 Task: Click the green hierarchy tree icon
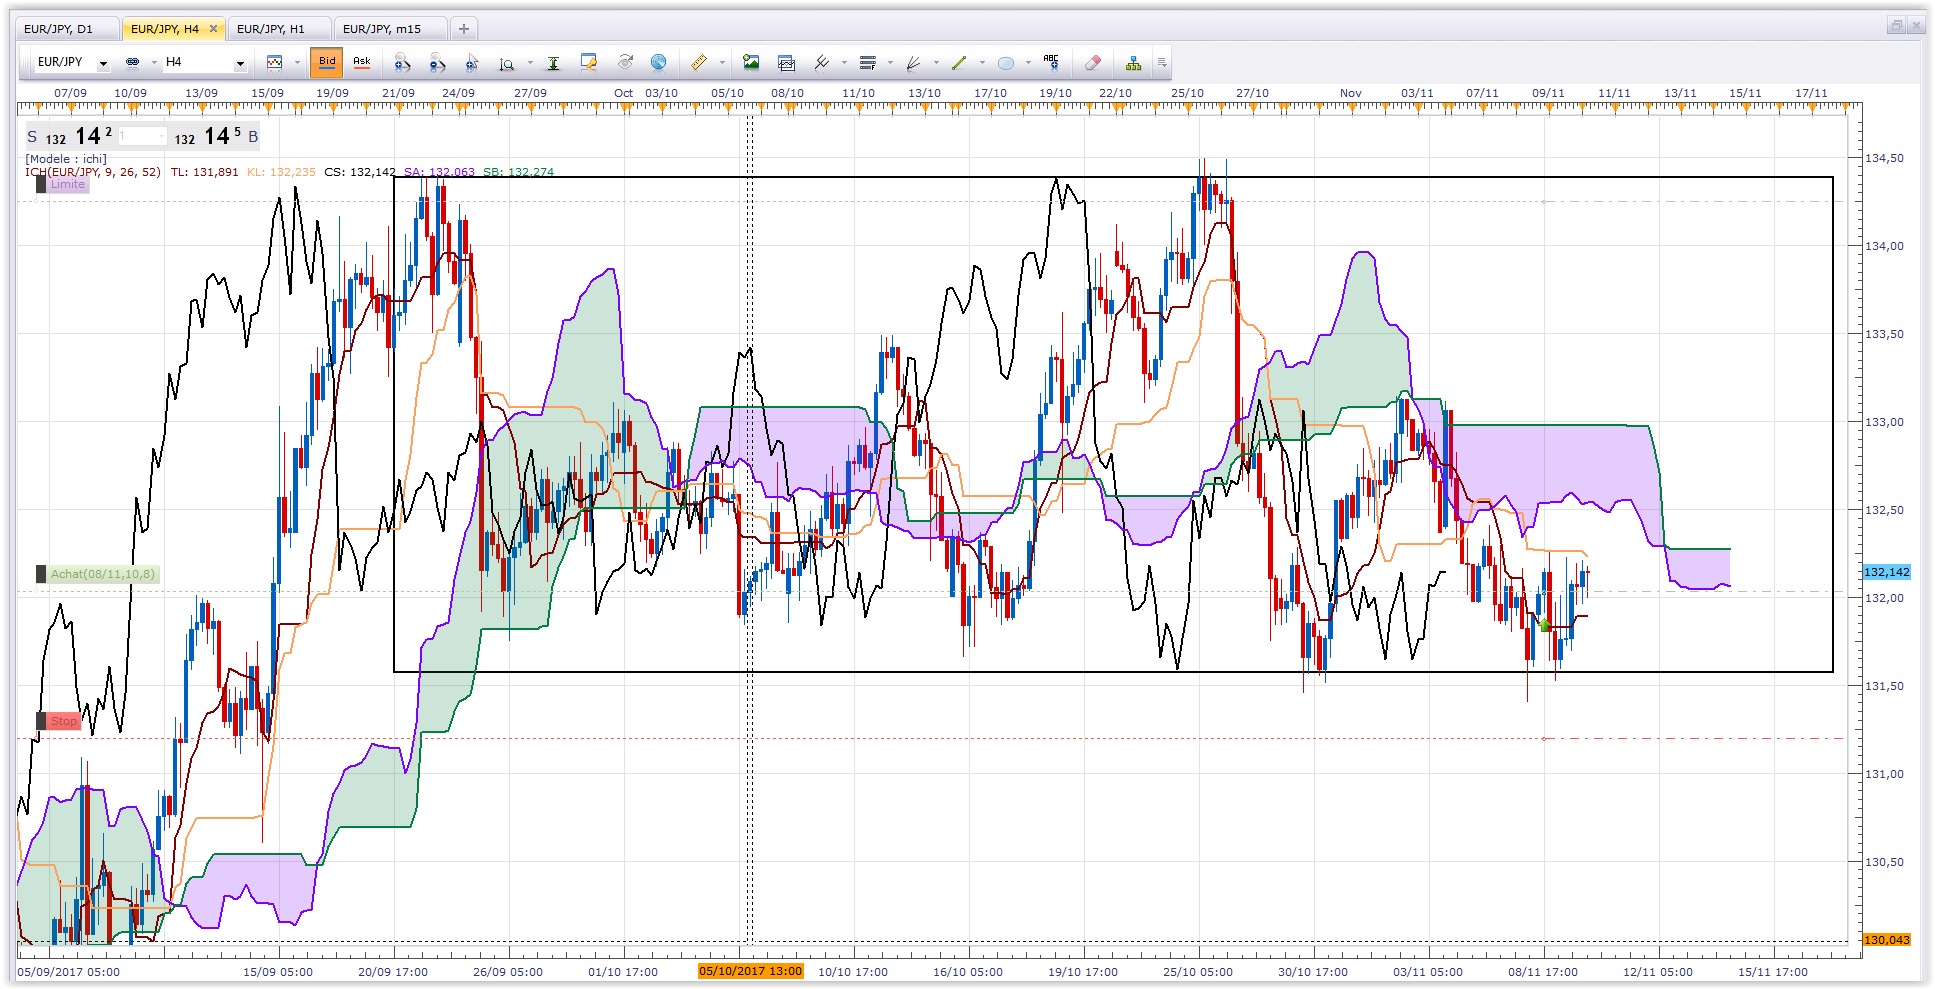(x=1133, y=62)
